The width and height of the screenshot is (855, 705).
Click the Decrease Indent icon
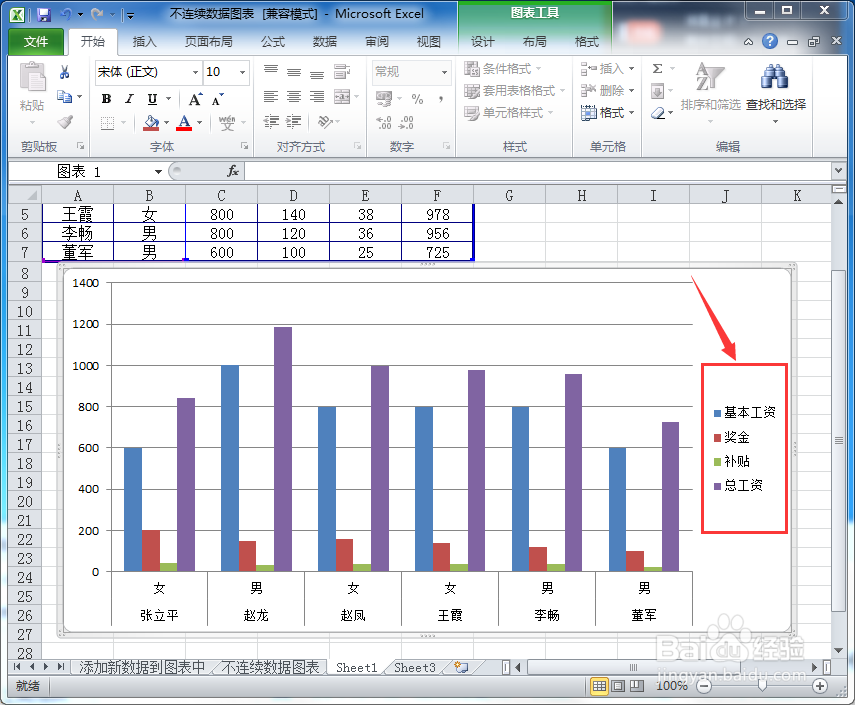coord(271,122)
